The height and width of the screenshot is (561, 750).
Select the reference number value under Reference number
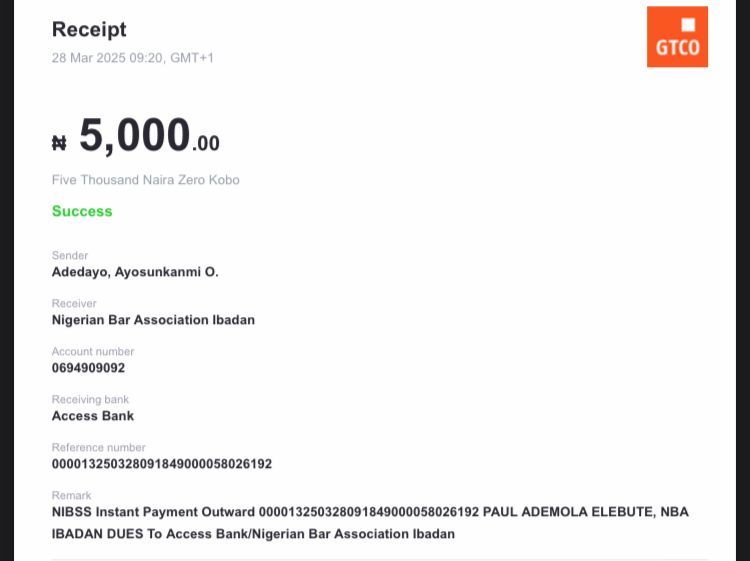point(162,464)
